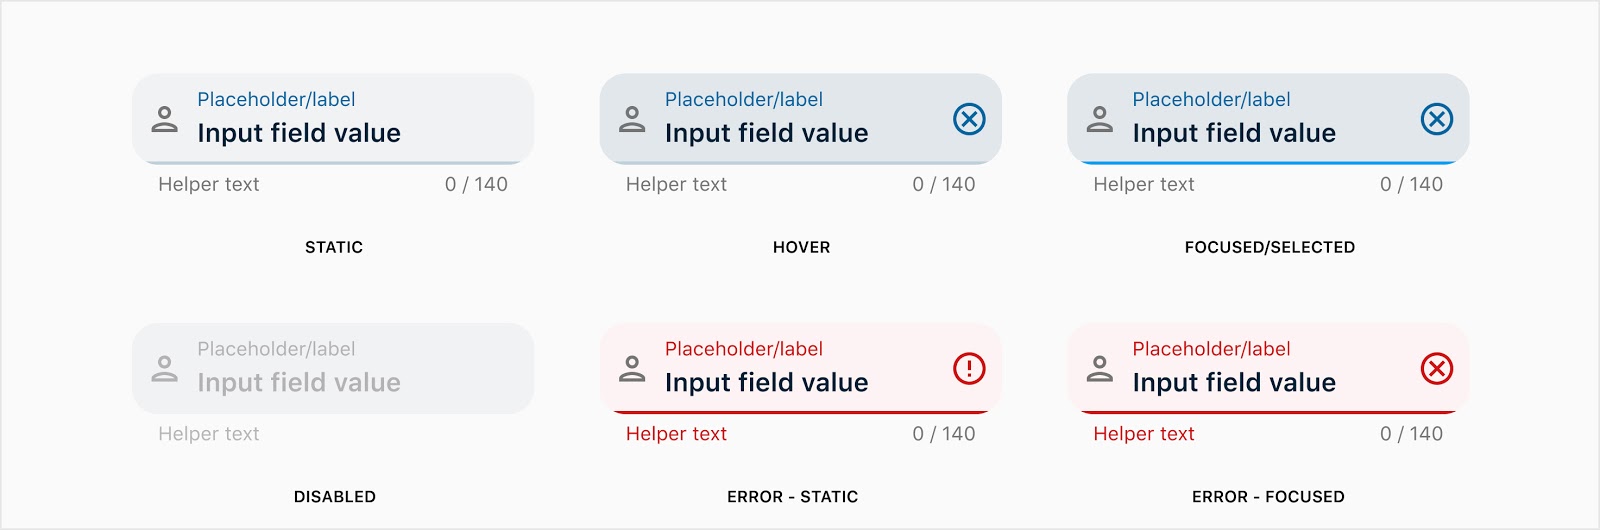Click the Error - Focused input field value
This screenshot has width=1600, height=530.
click(1234, 383)
